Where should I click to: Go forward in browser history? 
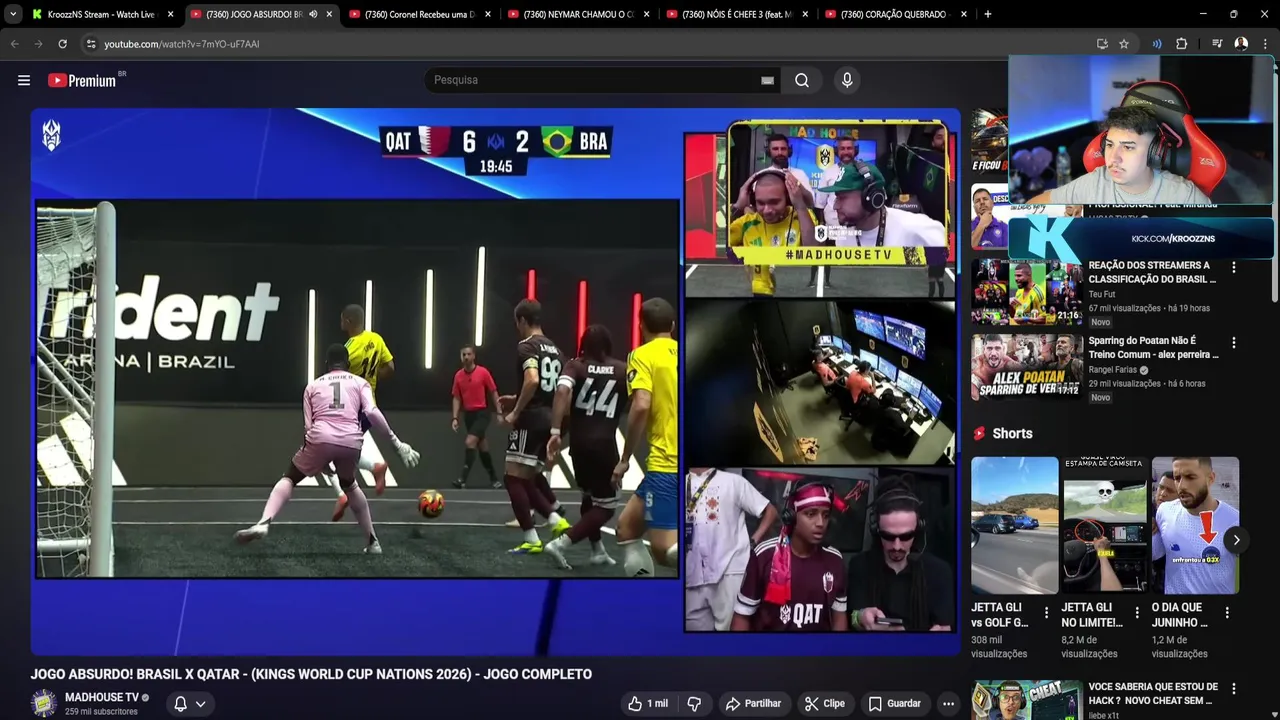click(38, 44)
